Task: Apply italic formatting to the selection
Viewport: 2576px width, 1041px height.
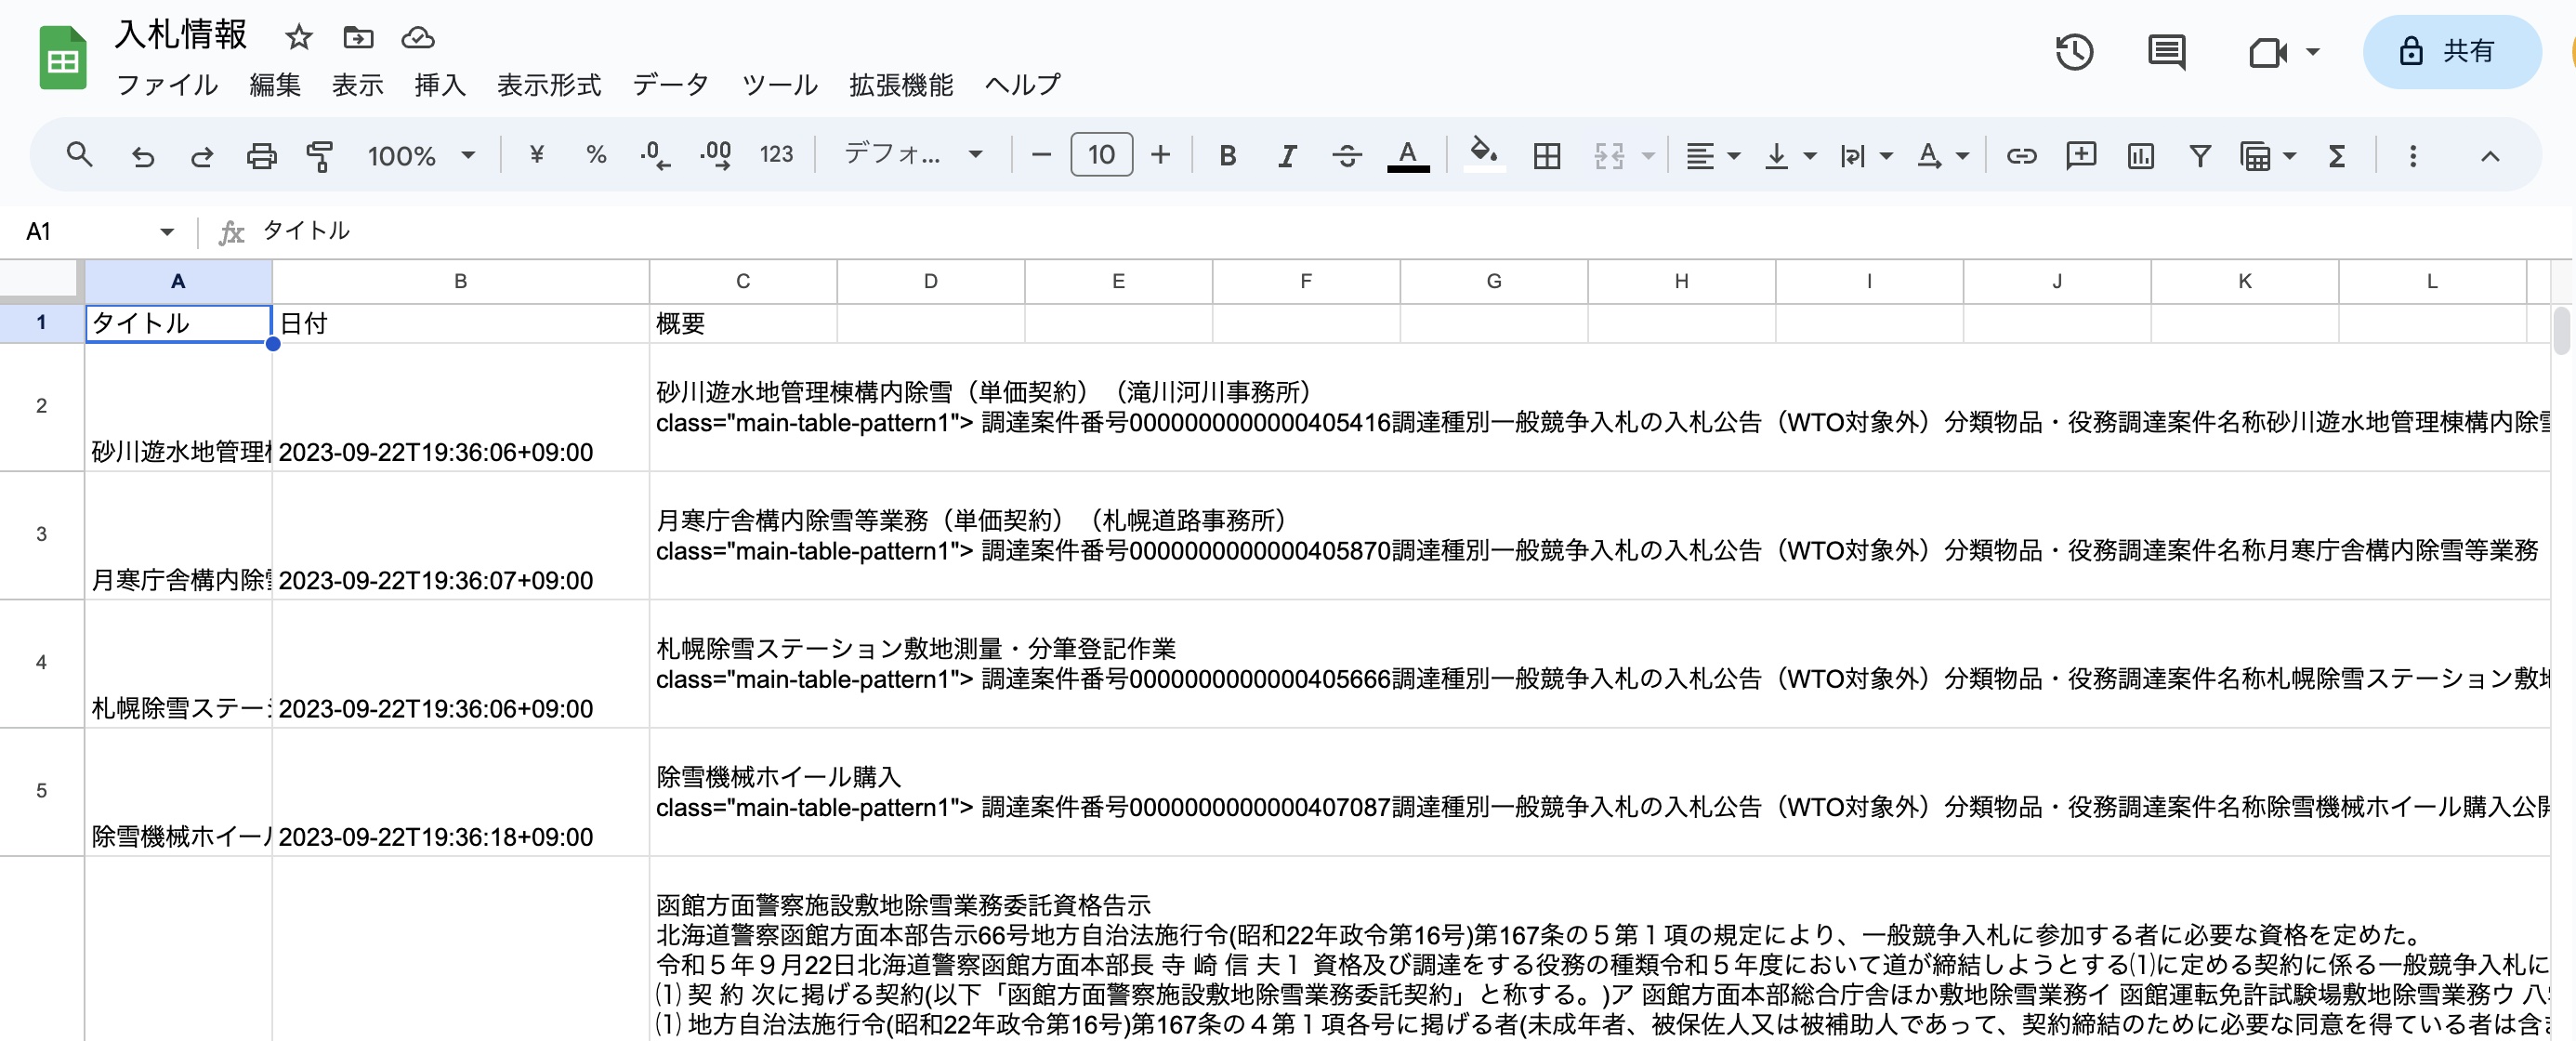Action: 1286,155
